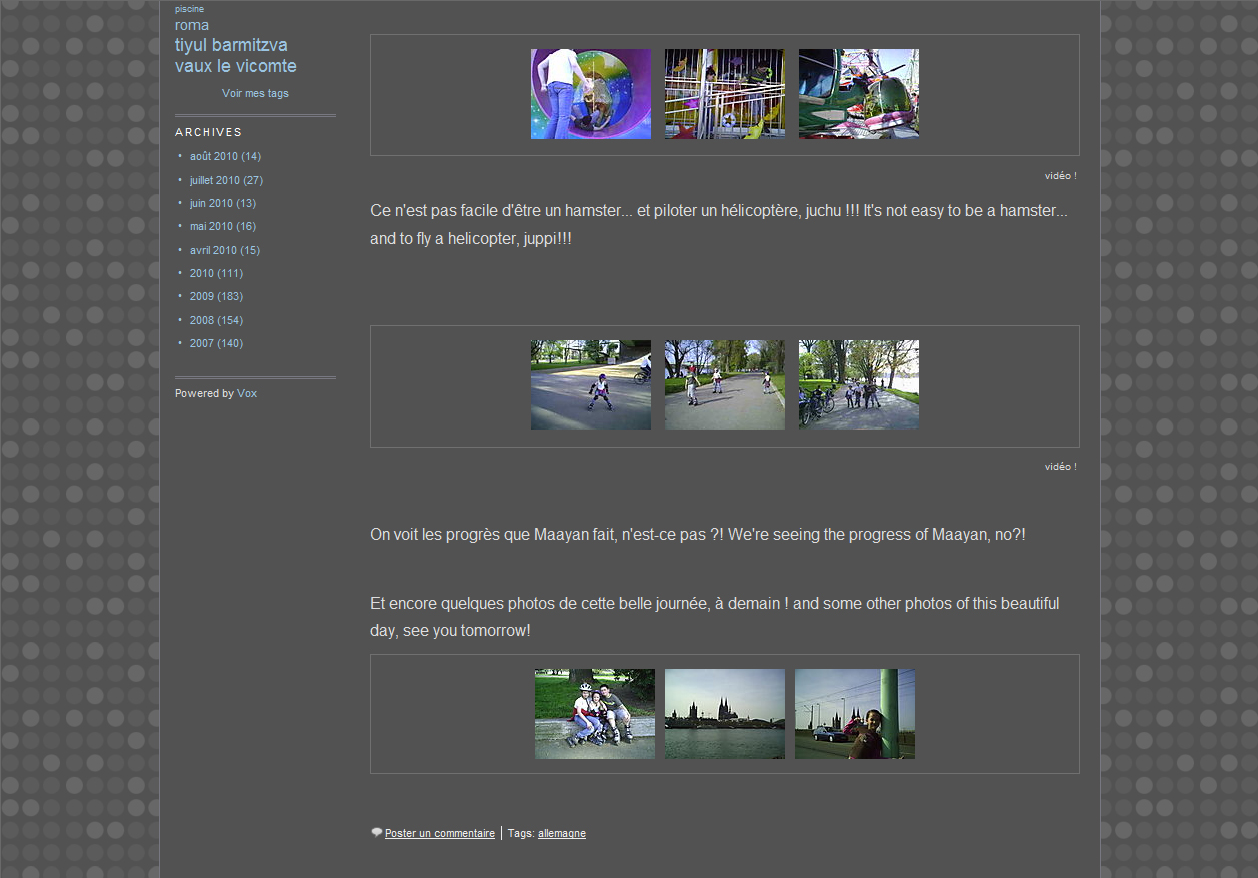The height and width of the screenshot is (878, 1258).
Task: Open the cathedral skyline river photo
Action: coord(724,714)
